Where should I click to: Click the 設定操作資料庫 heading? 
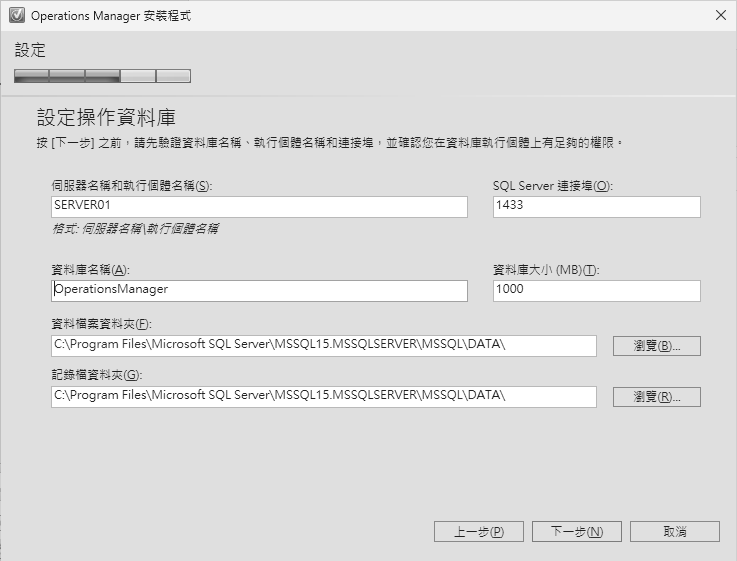tap(106, 117)
